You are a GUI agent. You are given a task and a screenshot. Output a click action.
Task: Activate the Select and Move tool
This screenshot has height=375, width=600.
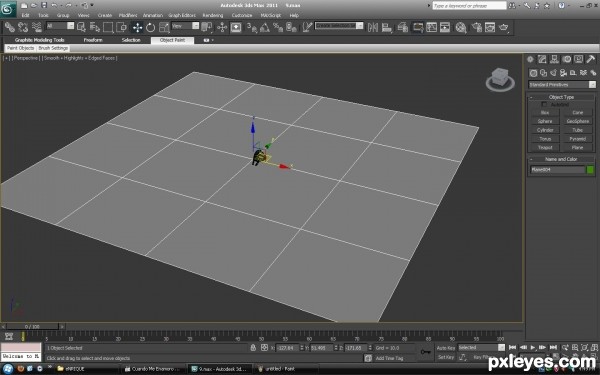(x=137, y=27)
